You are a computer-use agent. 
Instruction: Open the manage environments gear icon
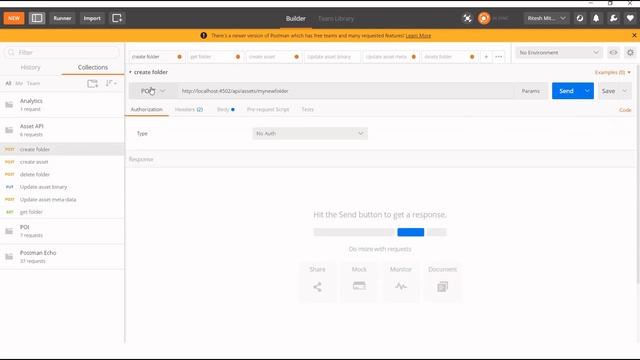tap(630, 53)
